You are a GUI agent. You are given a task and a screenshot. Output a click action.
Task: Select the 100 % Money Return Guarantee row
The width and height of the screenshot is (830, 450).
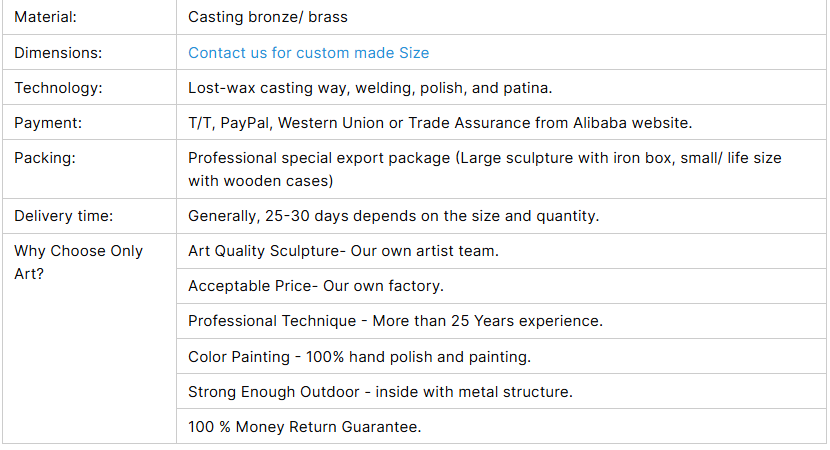[x=501, y=426]
